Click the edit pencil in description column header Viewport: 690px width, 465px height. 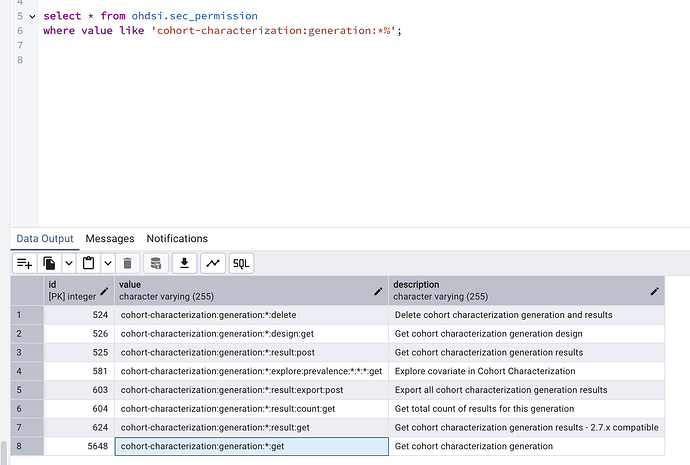[655, 291]
